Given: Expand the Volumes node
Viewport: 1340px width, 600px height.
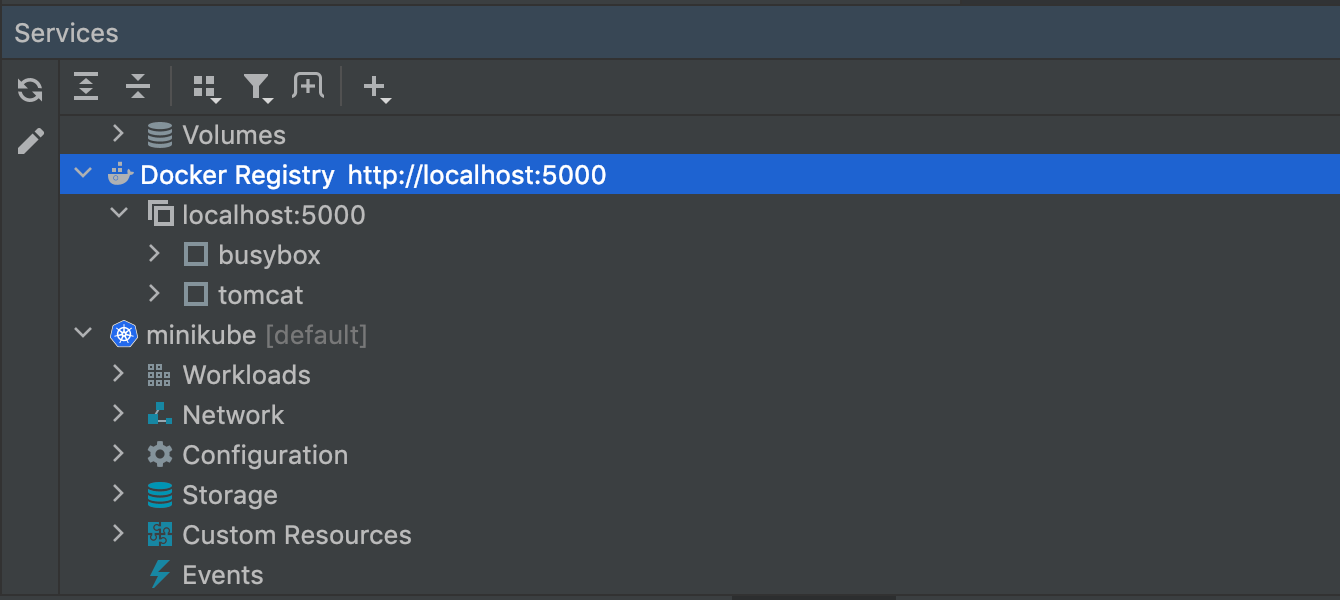Looking at the screenshot, I should [118, 134].
